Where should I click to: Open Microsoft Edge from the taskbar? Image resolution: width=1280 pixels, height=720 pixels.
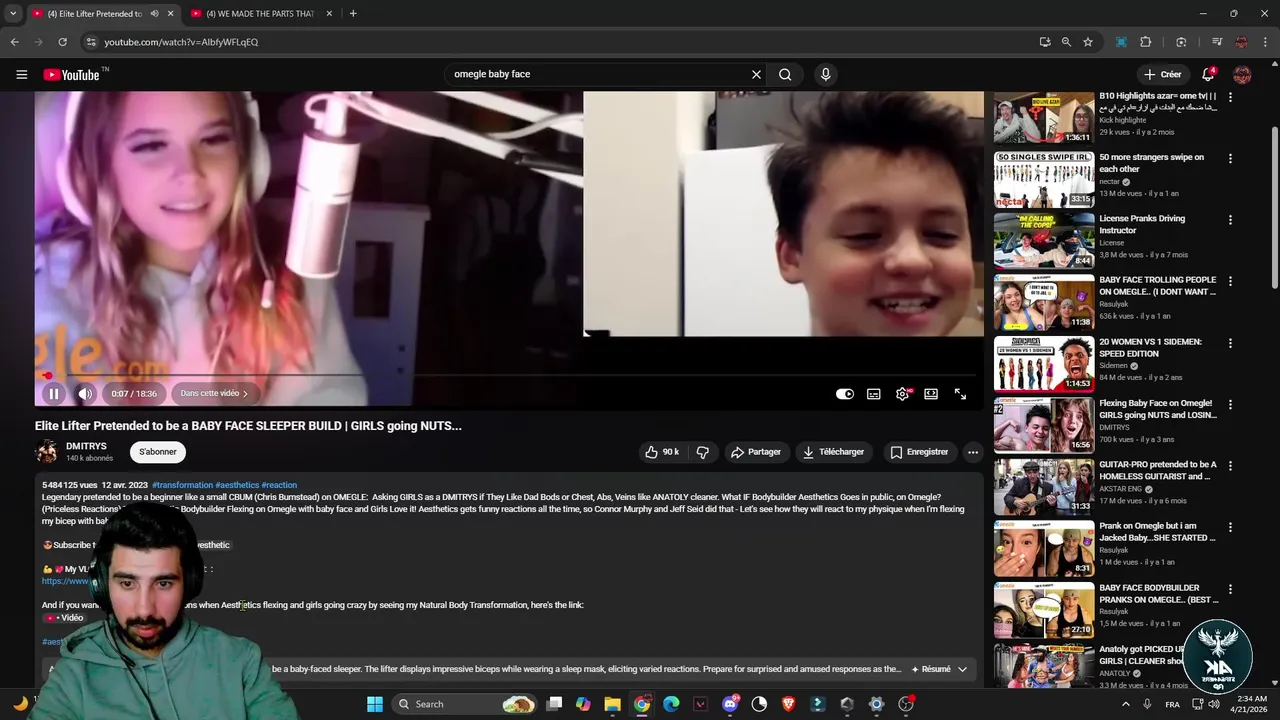671,704
